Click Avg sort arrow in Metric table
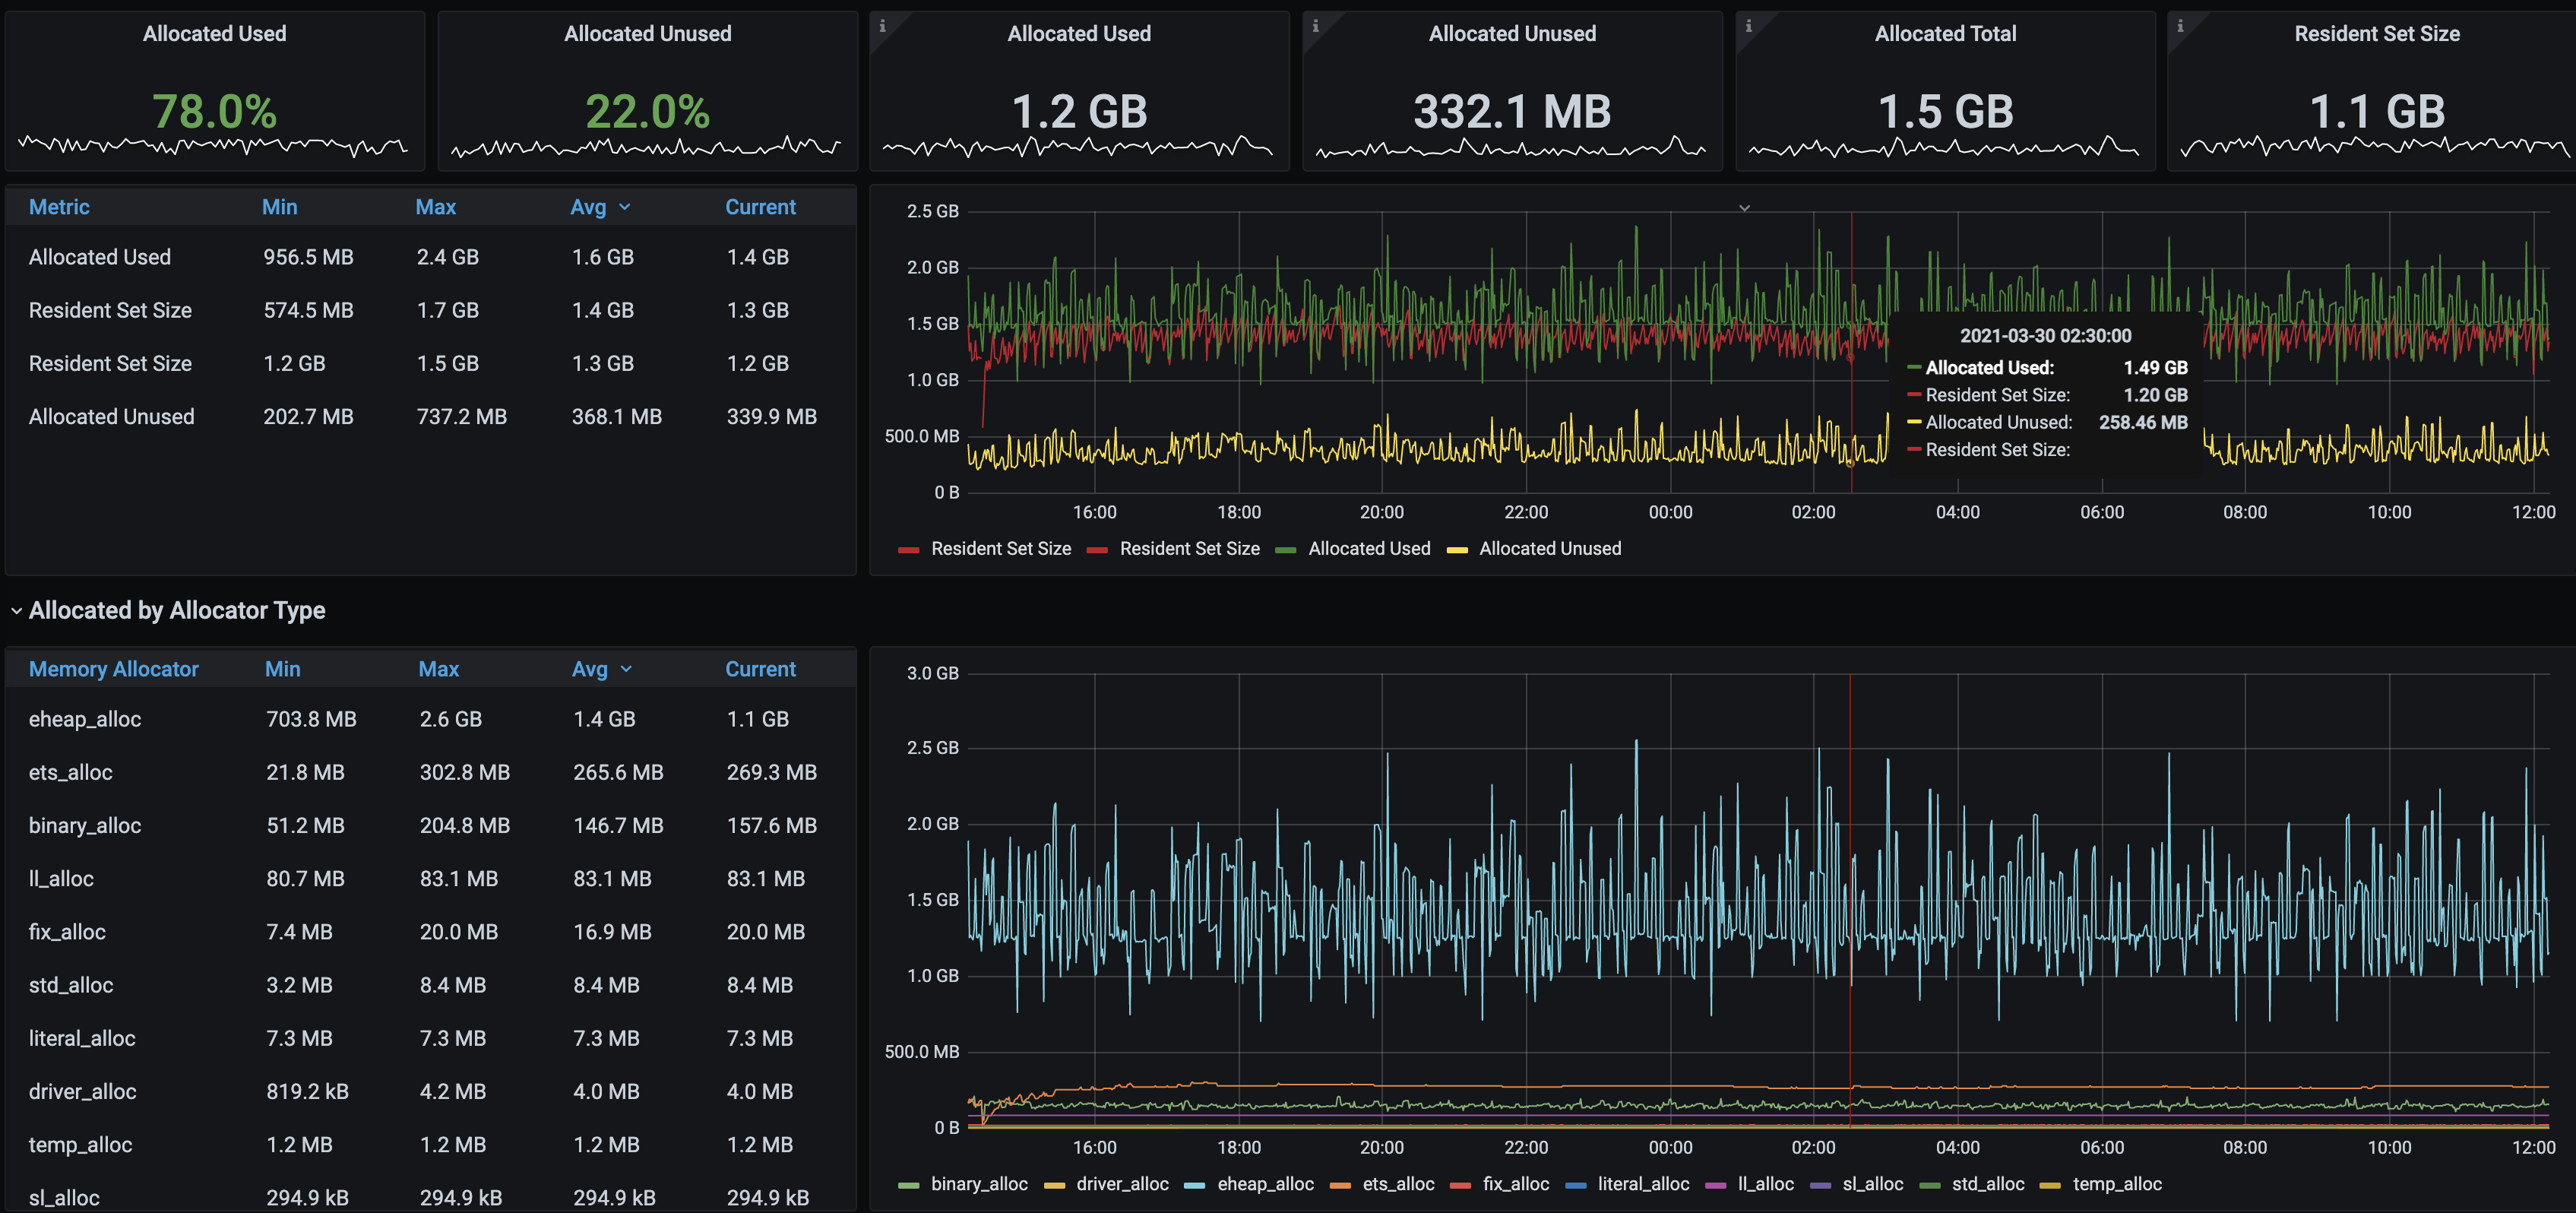This screenshot has width=2576, height=1213. coord(625,207)
